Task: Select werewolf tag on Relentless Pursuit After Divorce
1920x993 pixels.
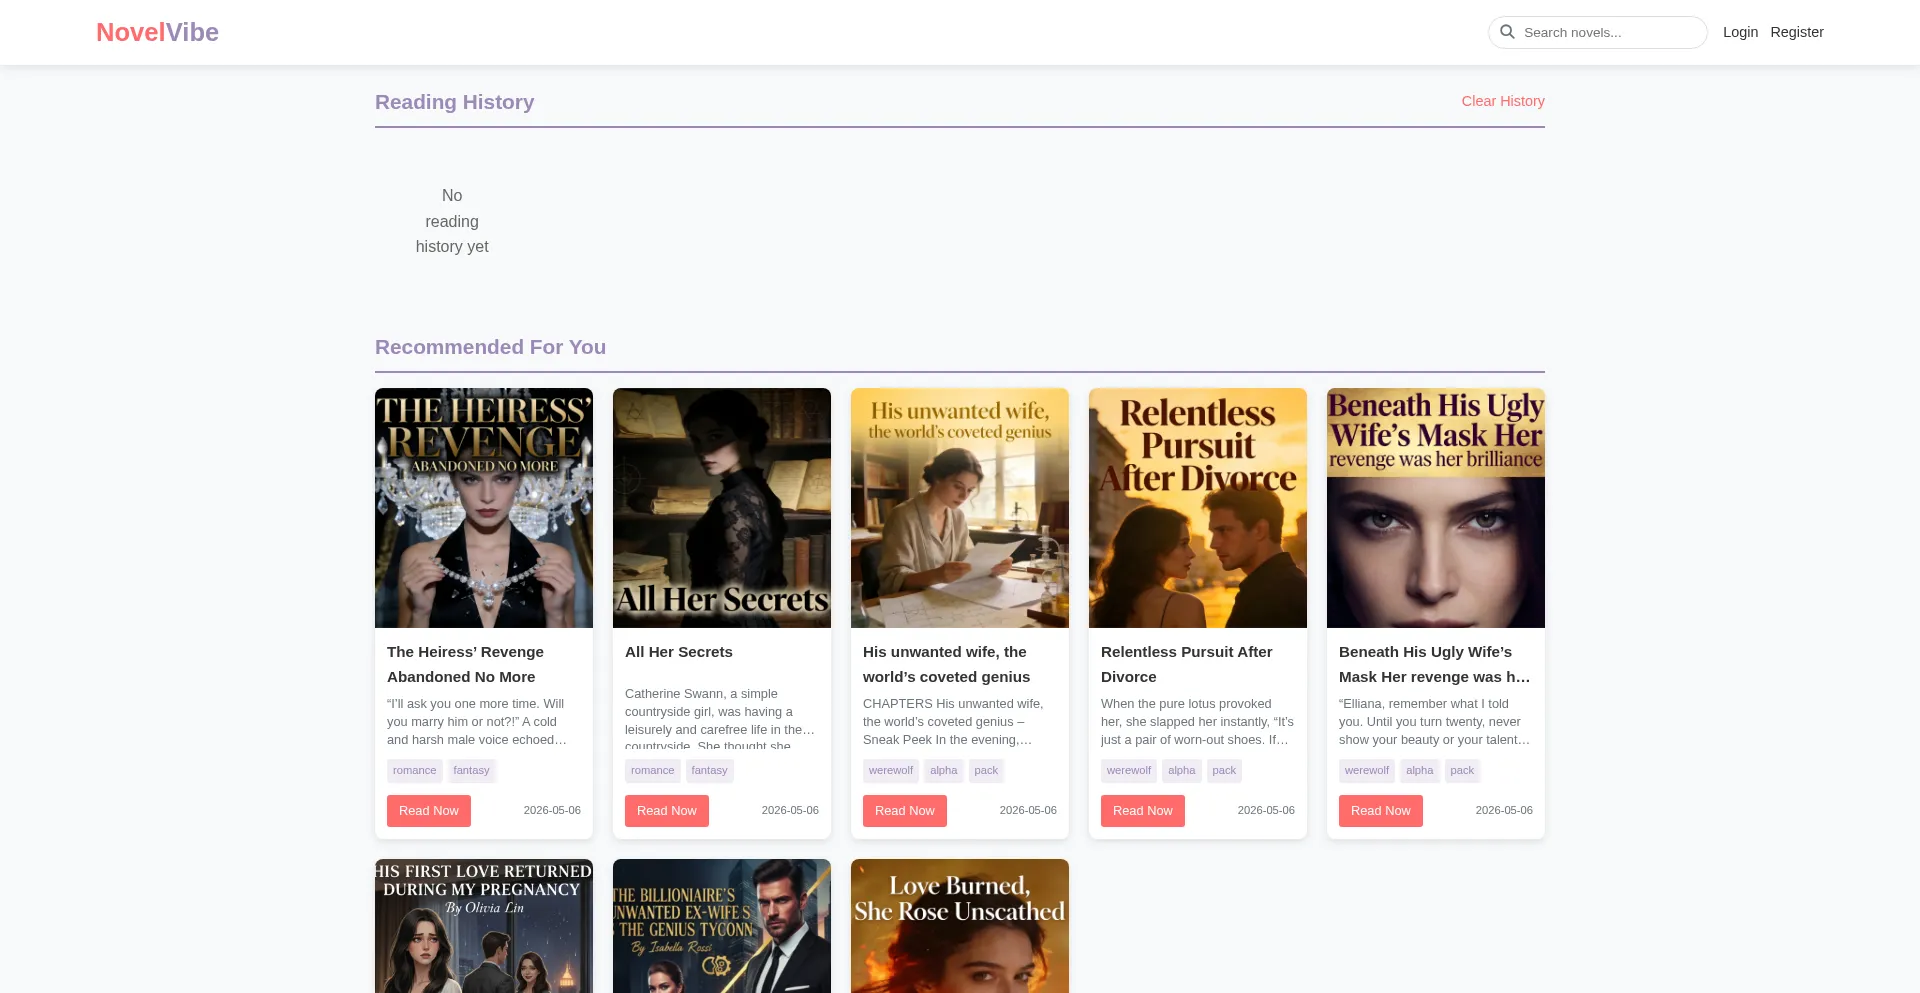Action: coord(1129,771)
